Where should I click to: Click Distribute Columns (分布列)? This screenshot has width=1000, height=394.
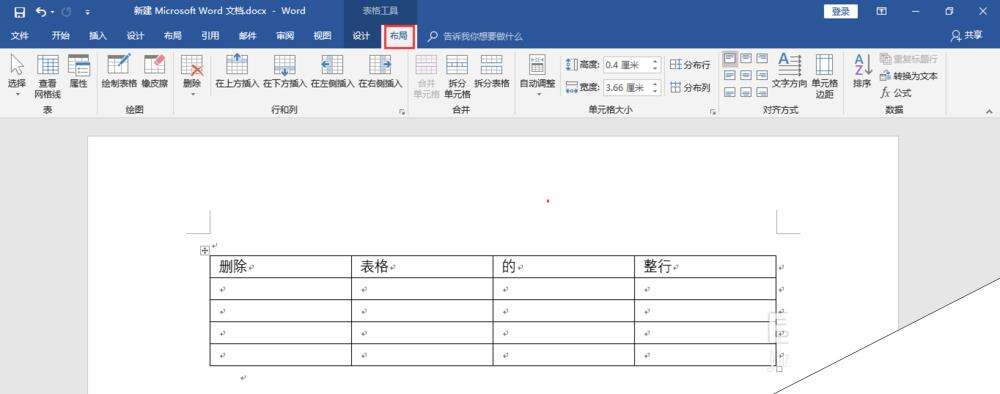[x=690, y=88]
